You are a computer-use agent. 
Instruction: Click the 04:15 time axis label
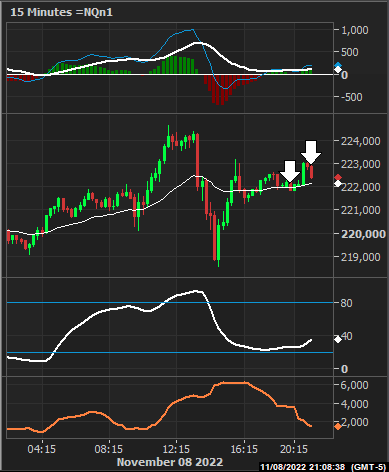[42, 449]
